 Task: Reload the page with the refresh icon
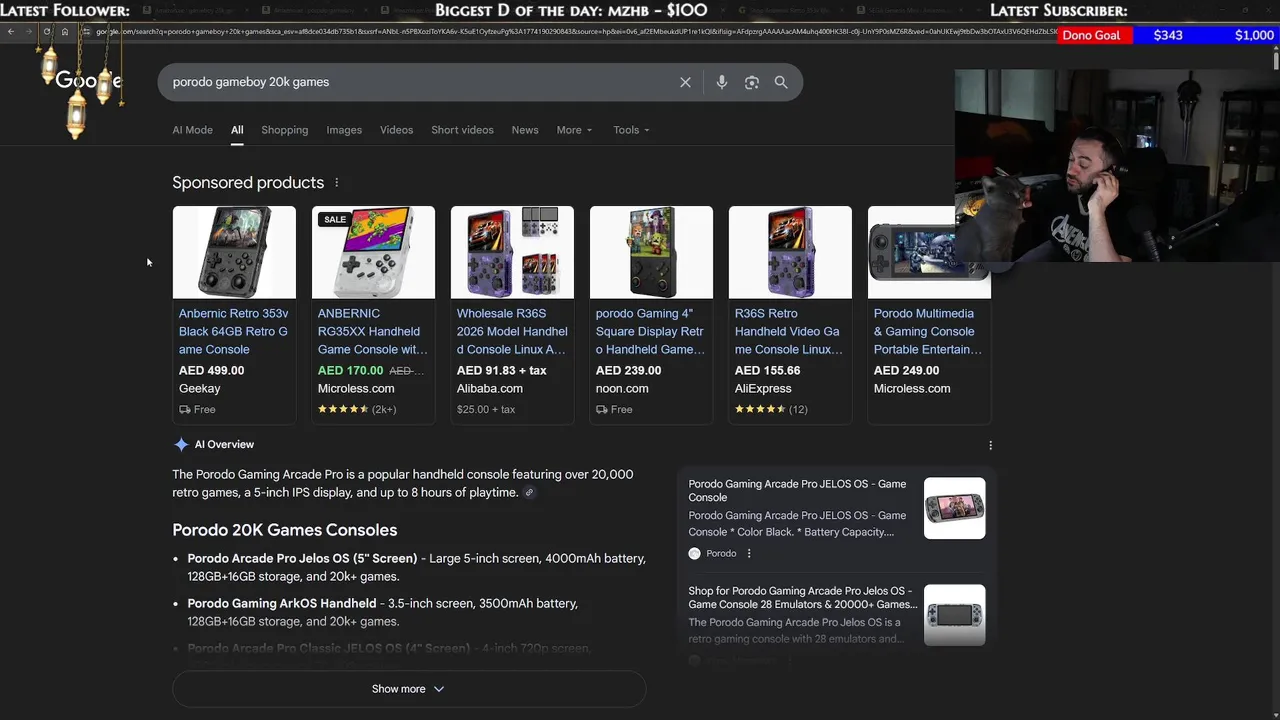click(x=46, y=32)
